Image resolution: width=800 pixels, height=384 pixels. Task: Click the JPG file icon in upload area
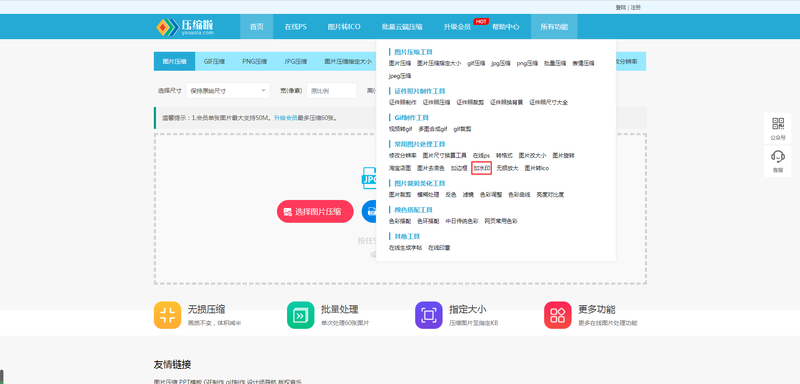coord(369,178)
